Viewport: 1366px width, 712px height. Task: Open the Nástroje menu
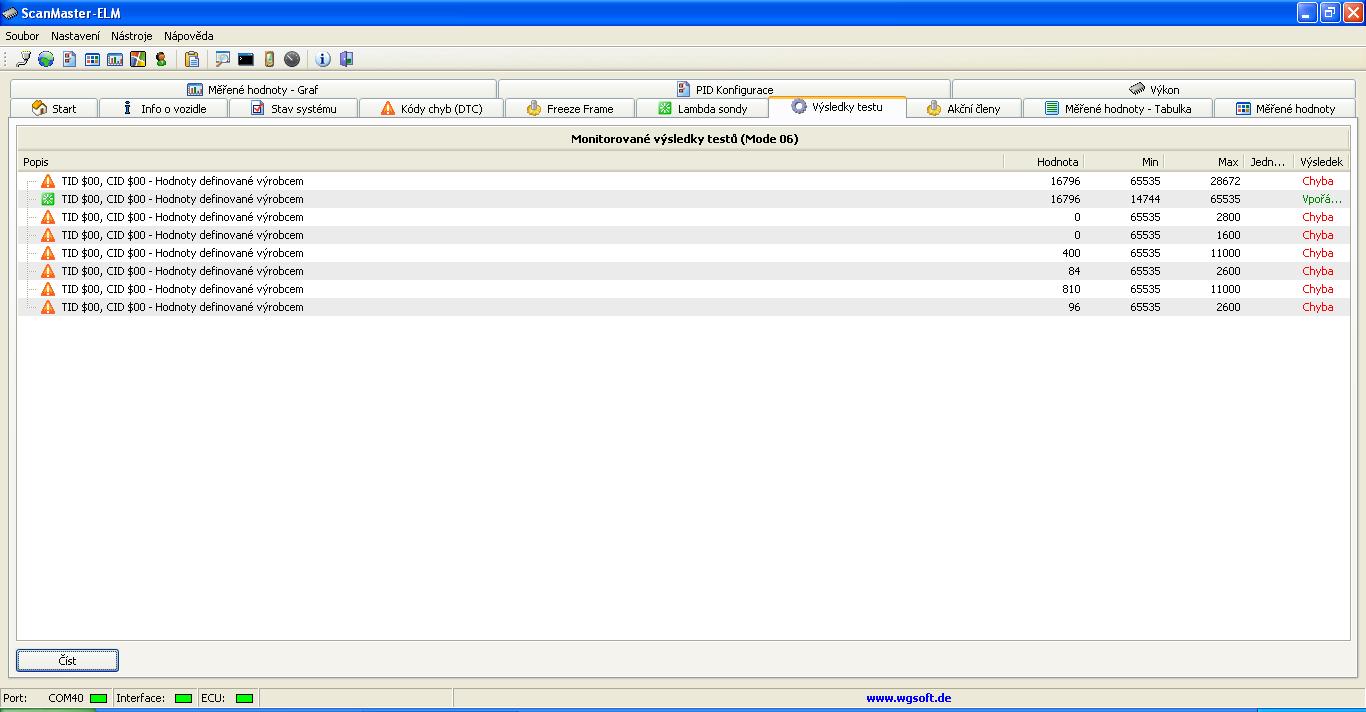pos(132,36)
